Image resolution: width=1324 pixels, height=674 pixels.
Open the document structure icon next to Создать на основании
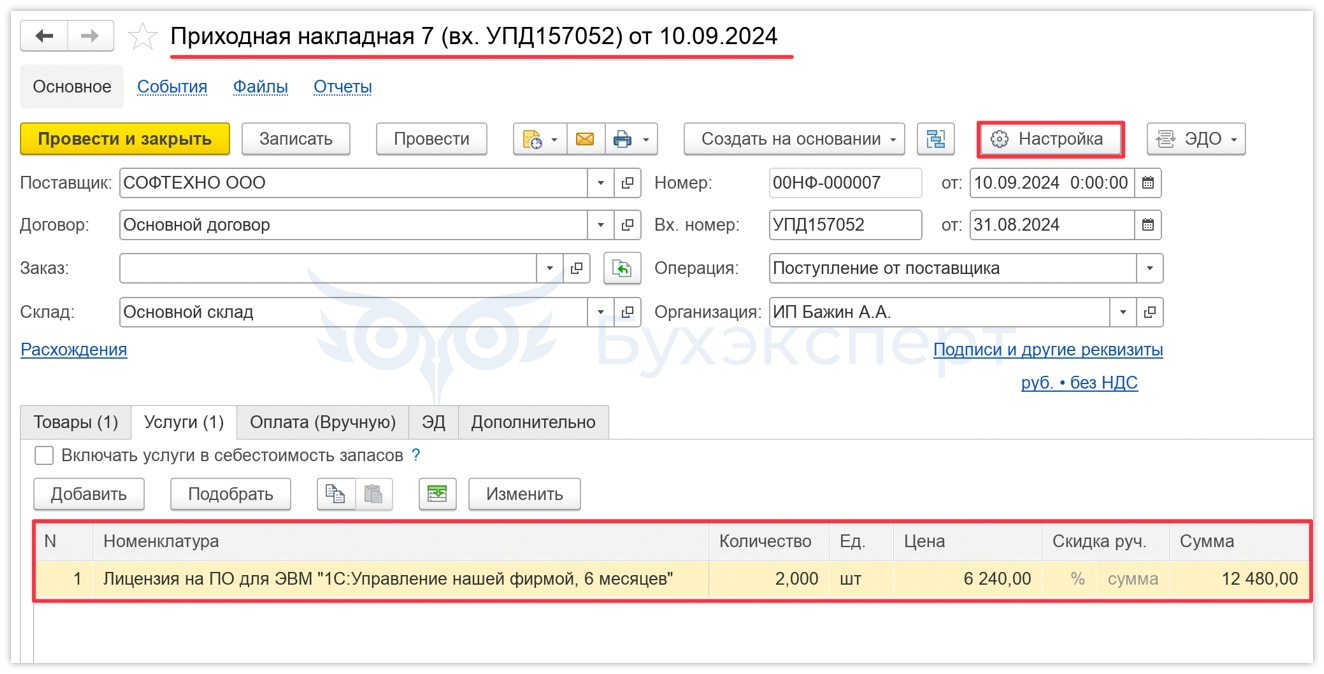(935, 139)
